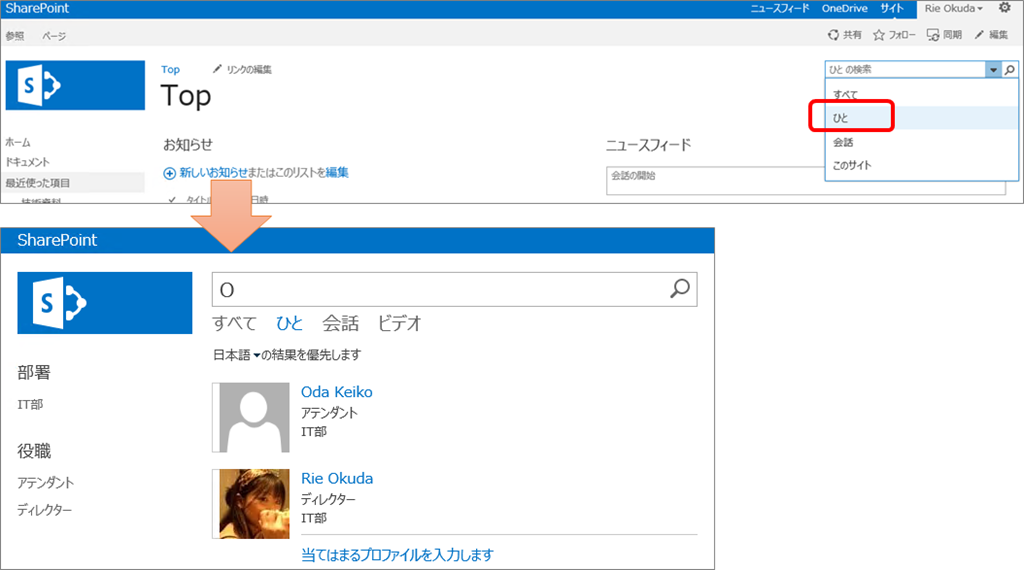Click the sync (同期) icon
The image size is (1024, 570).
pos(933,35)
